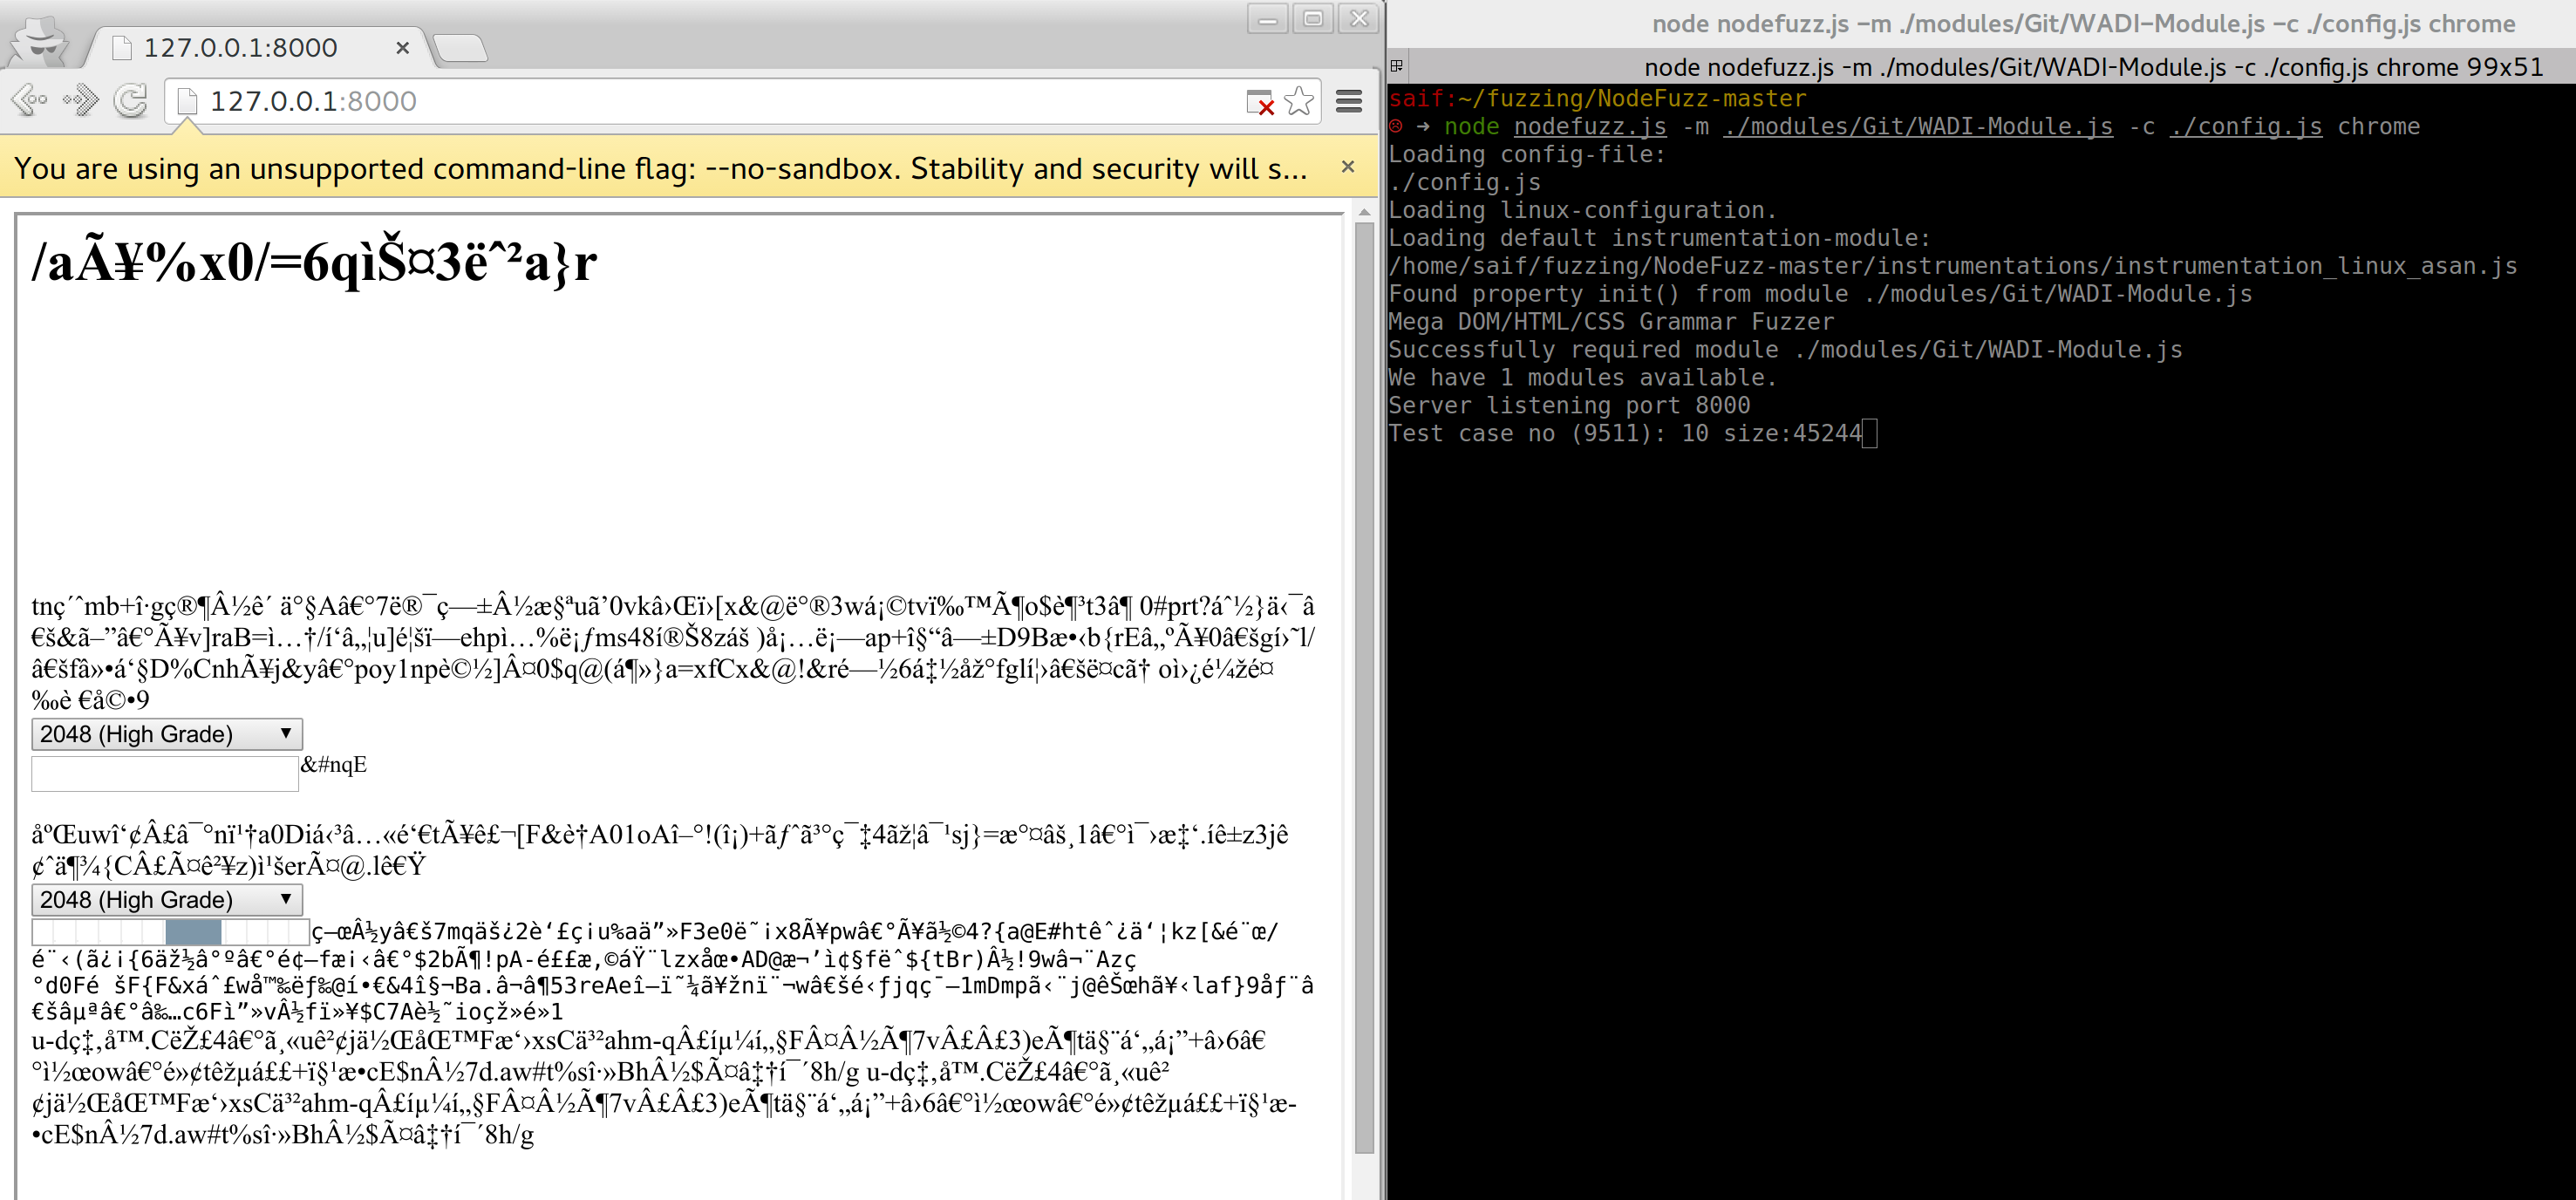Viewport: 2576px width, 1200px height.
Task: Dismiss the no-sandbox warning infobar
Action: click(x=1347, y=167)
